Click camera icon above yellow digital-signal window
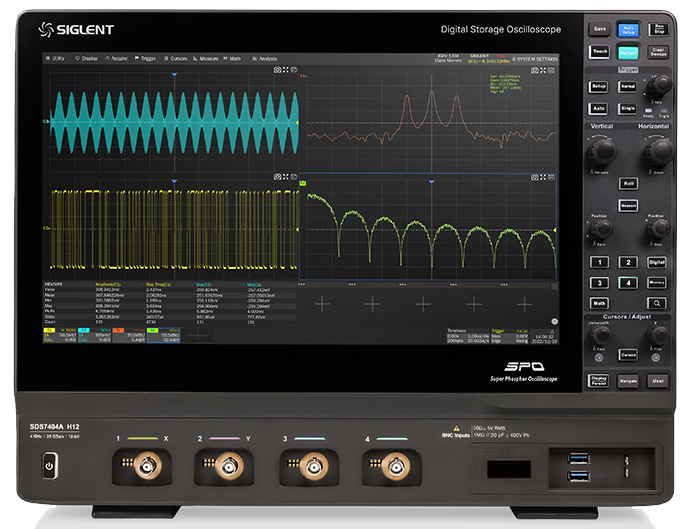This screenshot has height=529, width=687. 277,177
